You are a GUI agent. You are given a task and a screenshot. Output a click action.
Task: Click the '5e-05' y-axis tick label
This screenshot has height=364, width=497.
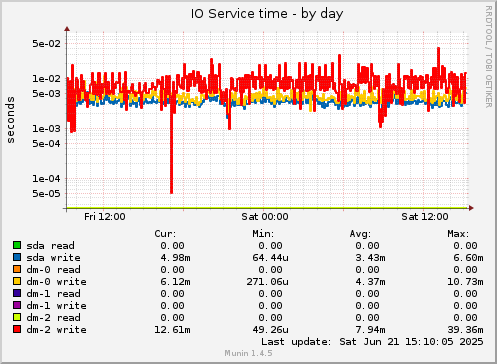(47, 194)
